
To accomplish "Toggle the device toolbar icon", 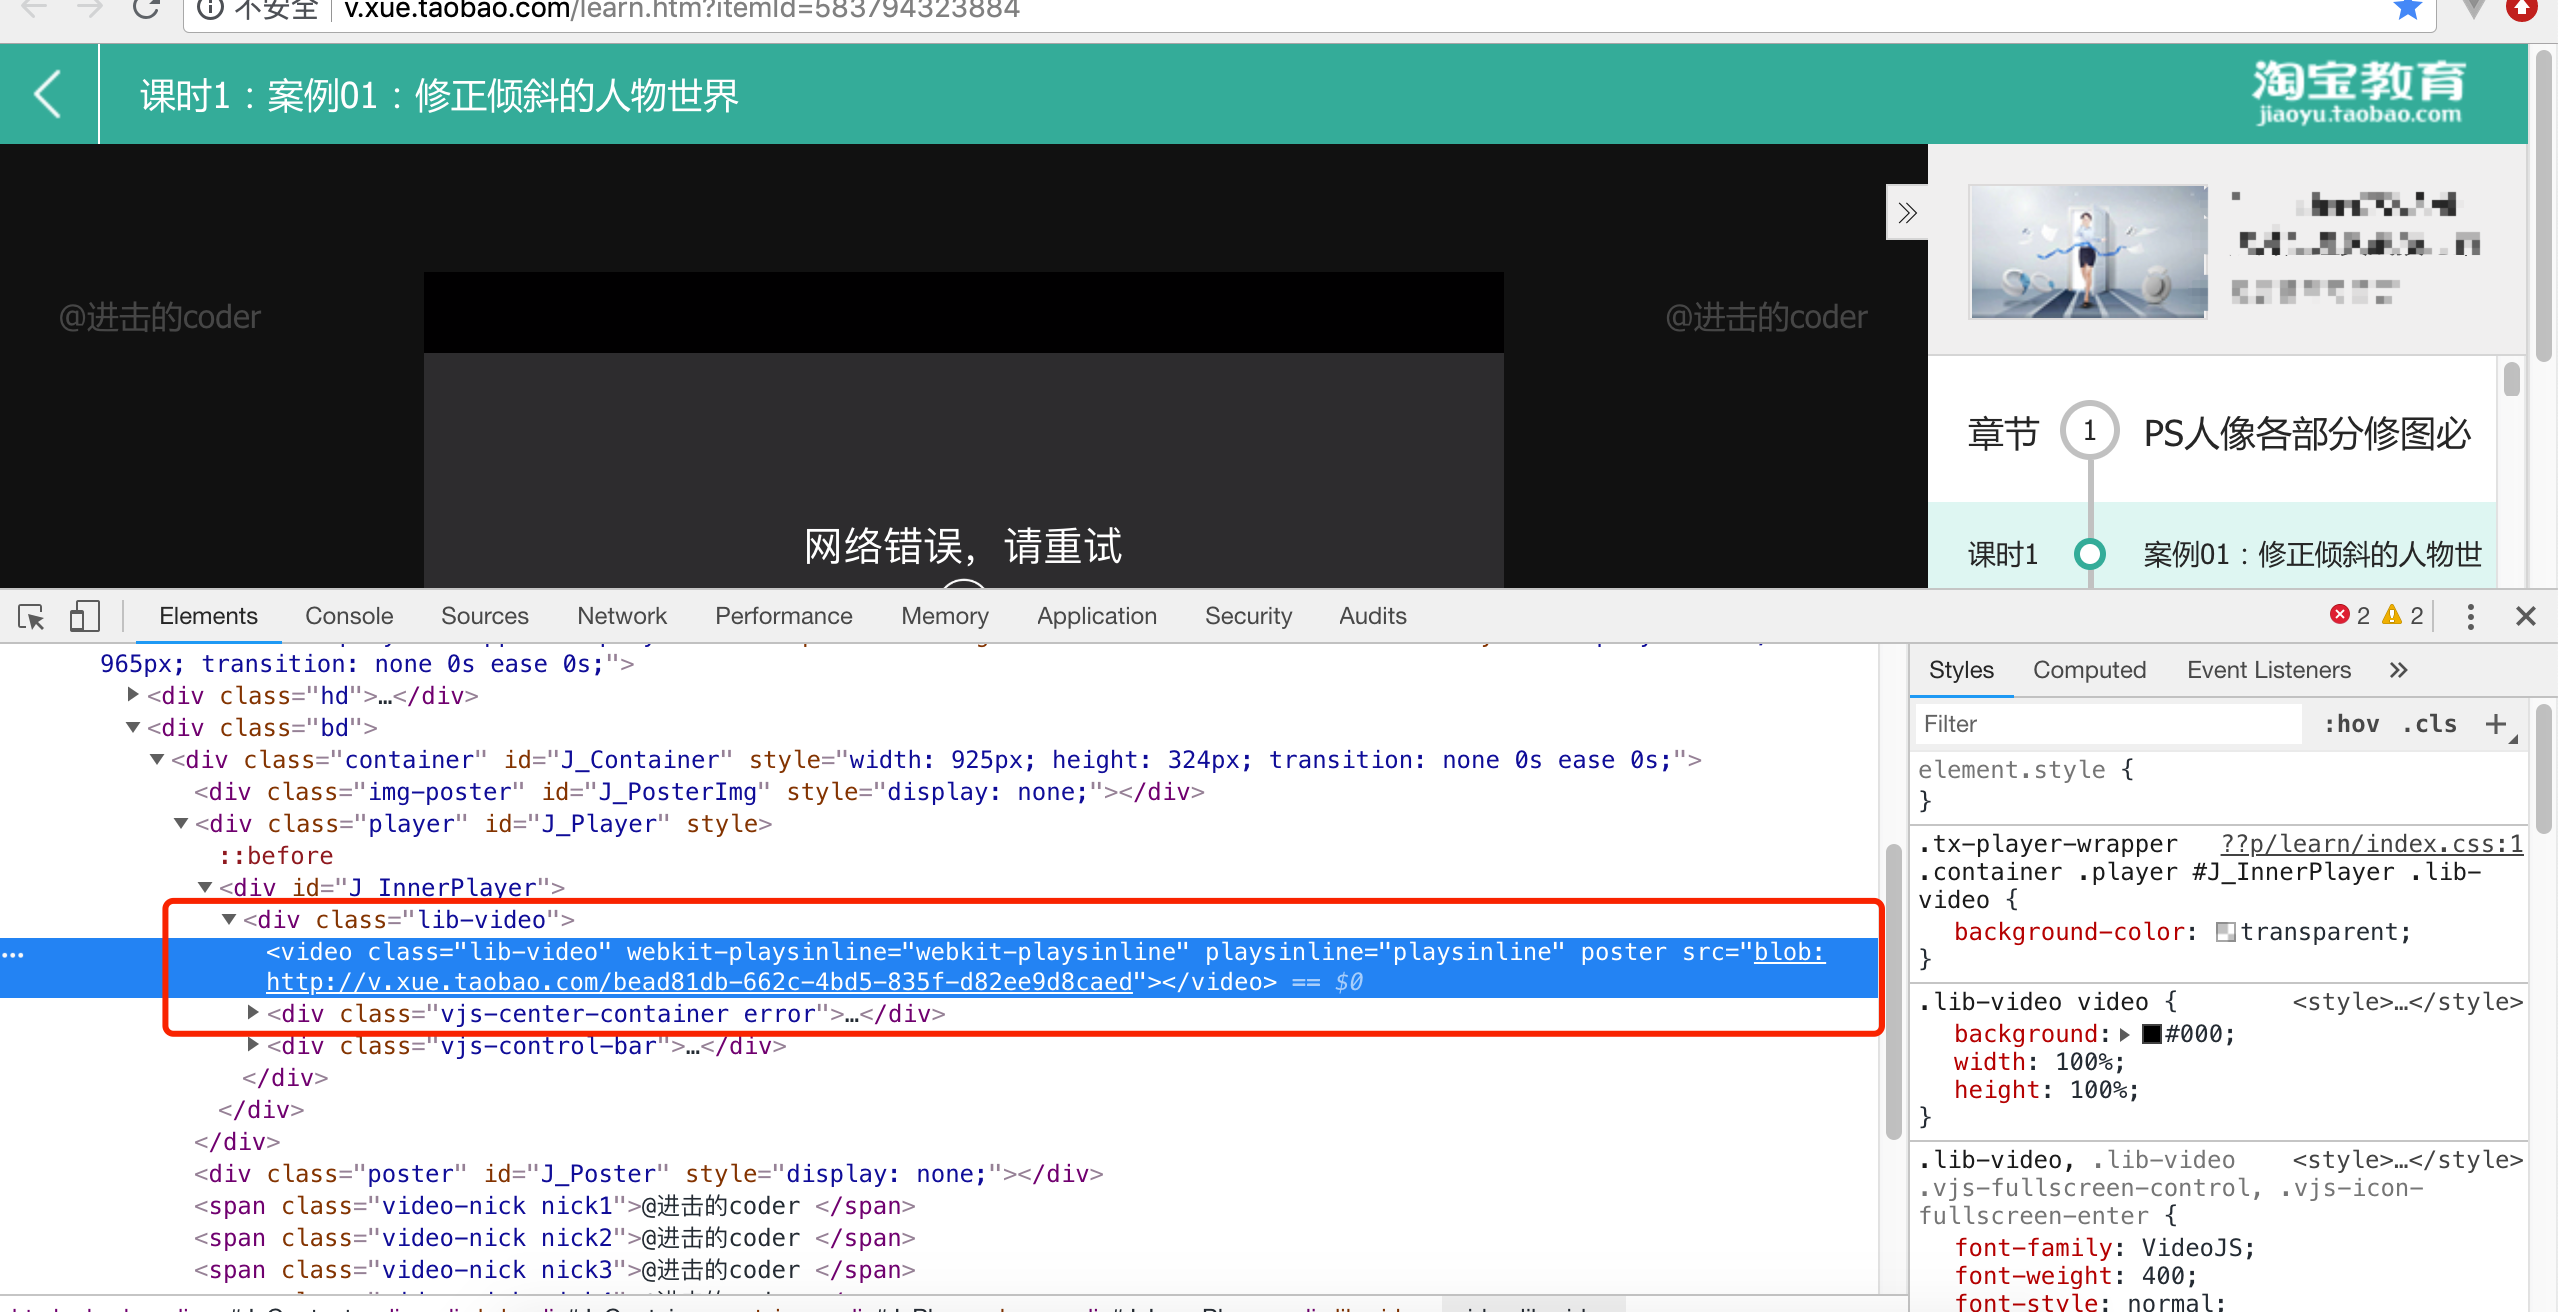I will [85, 616].
